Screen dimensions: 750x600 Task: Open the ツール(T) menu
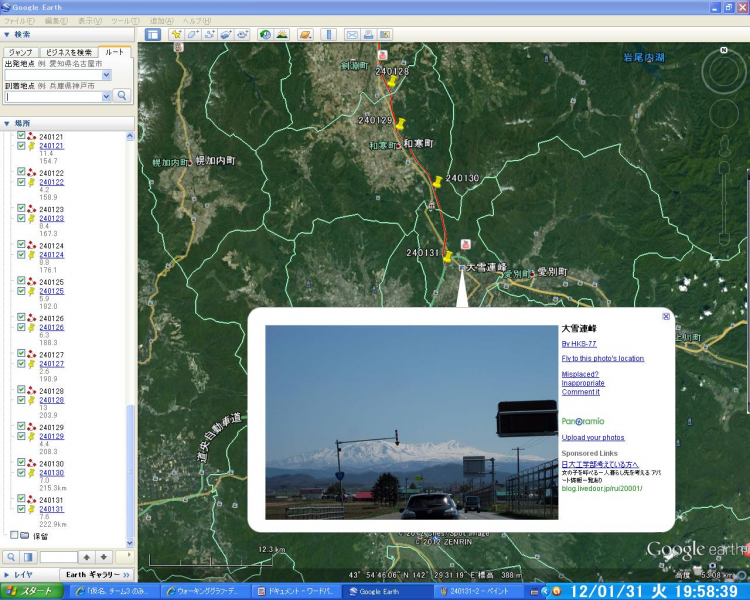coord(125,21)
